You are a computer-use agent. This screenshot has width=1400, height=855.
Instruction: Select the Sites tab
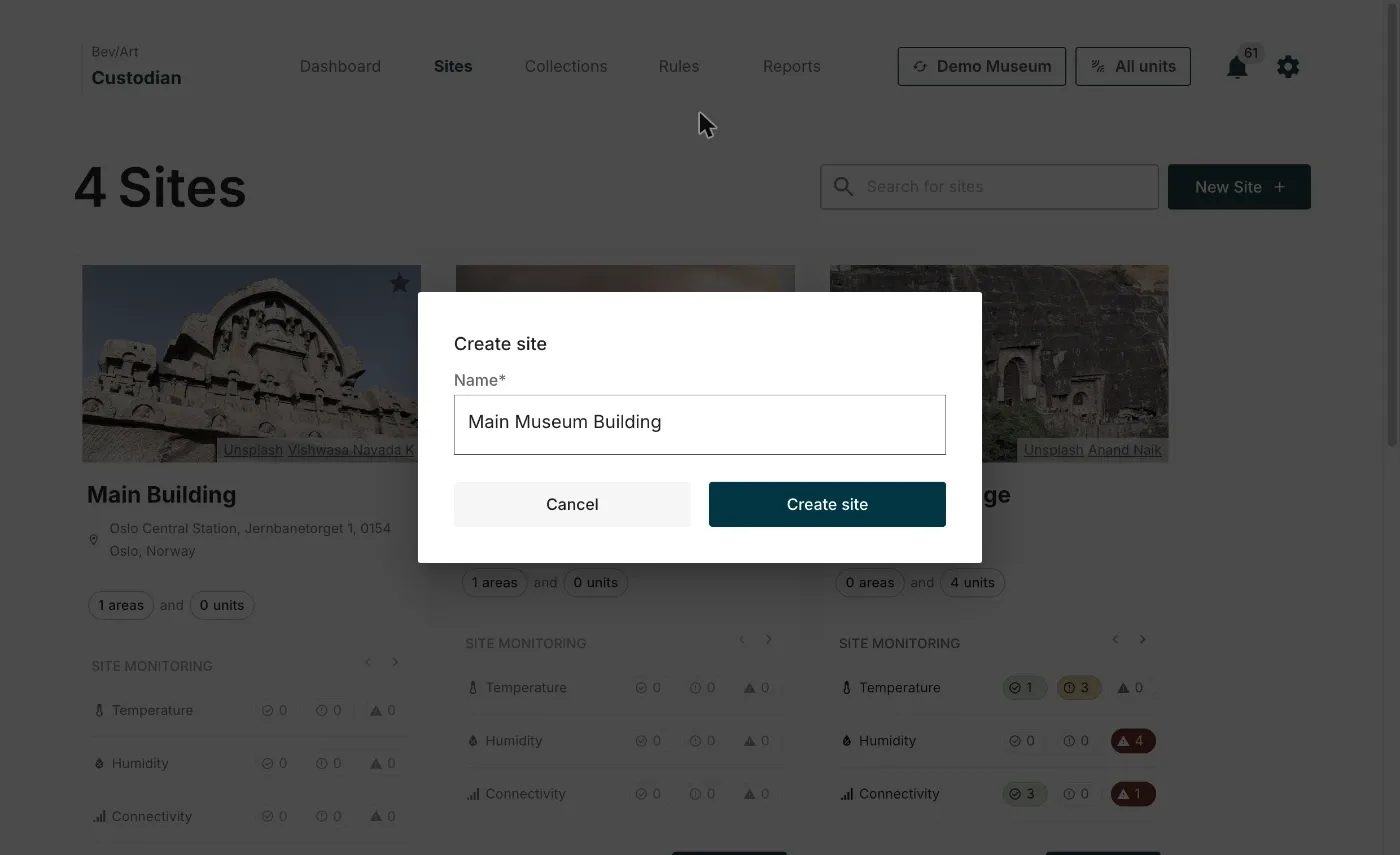pyautogui.click(x=453, y=67)
